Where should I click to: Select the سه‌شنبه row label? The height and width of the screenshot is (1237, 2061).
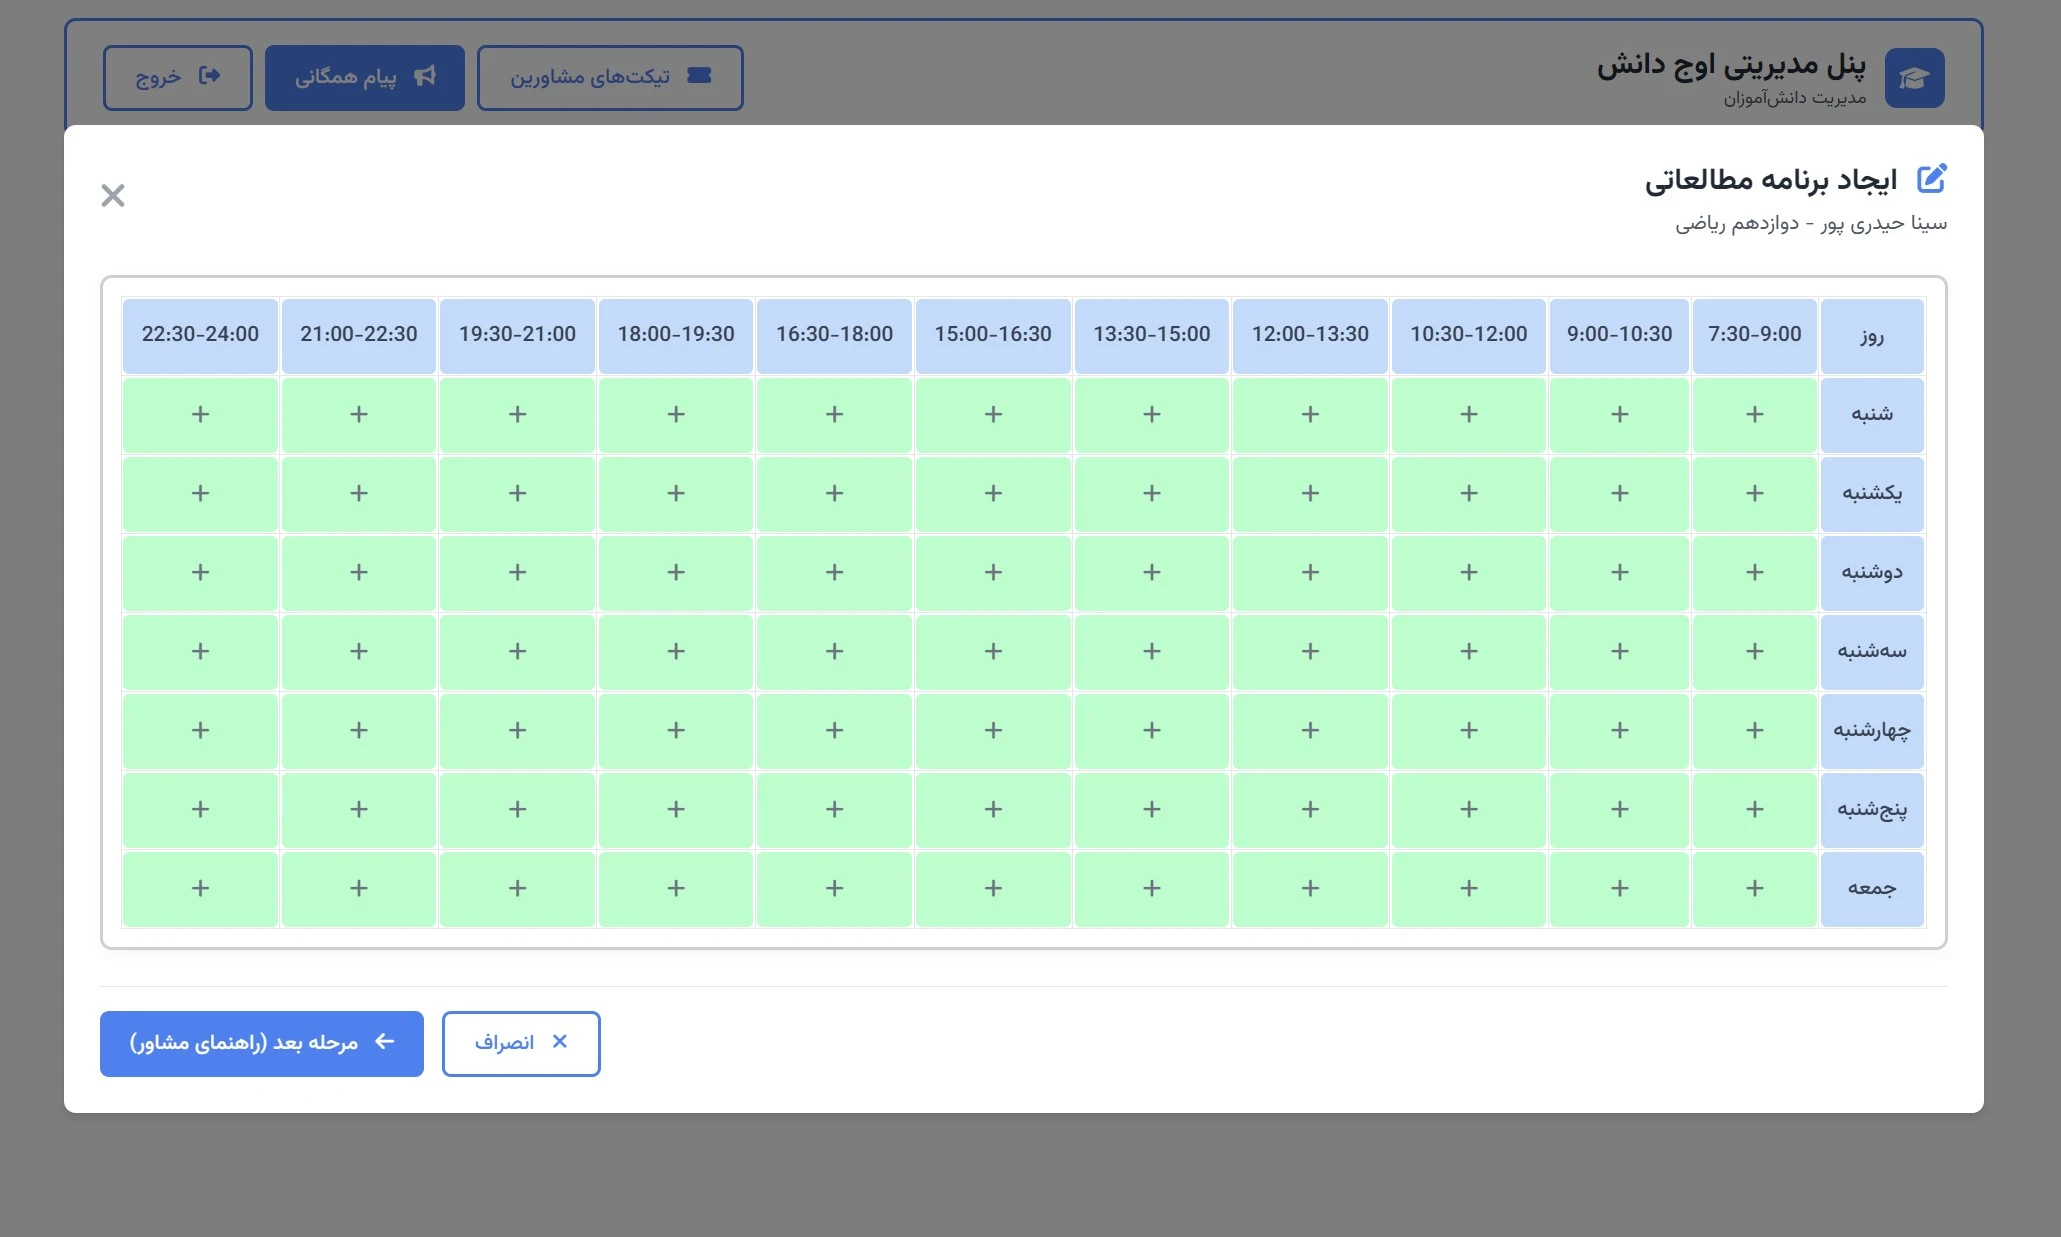pos(1872,651)
